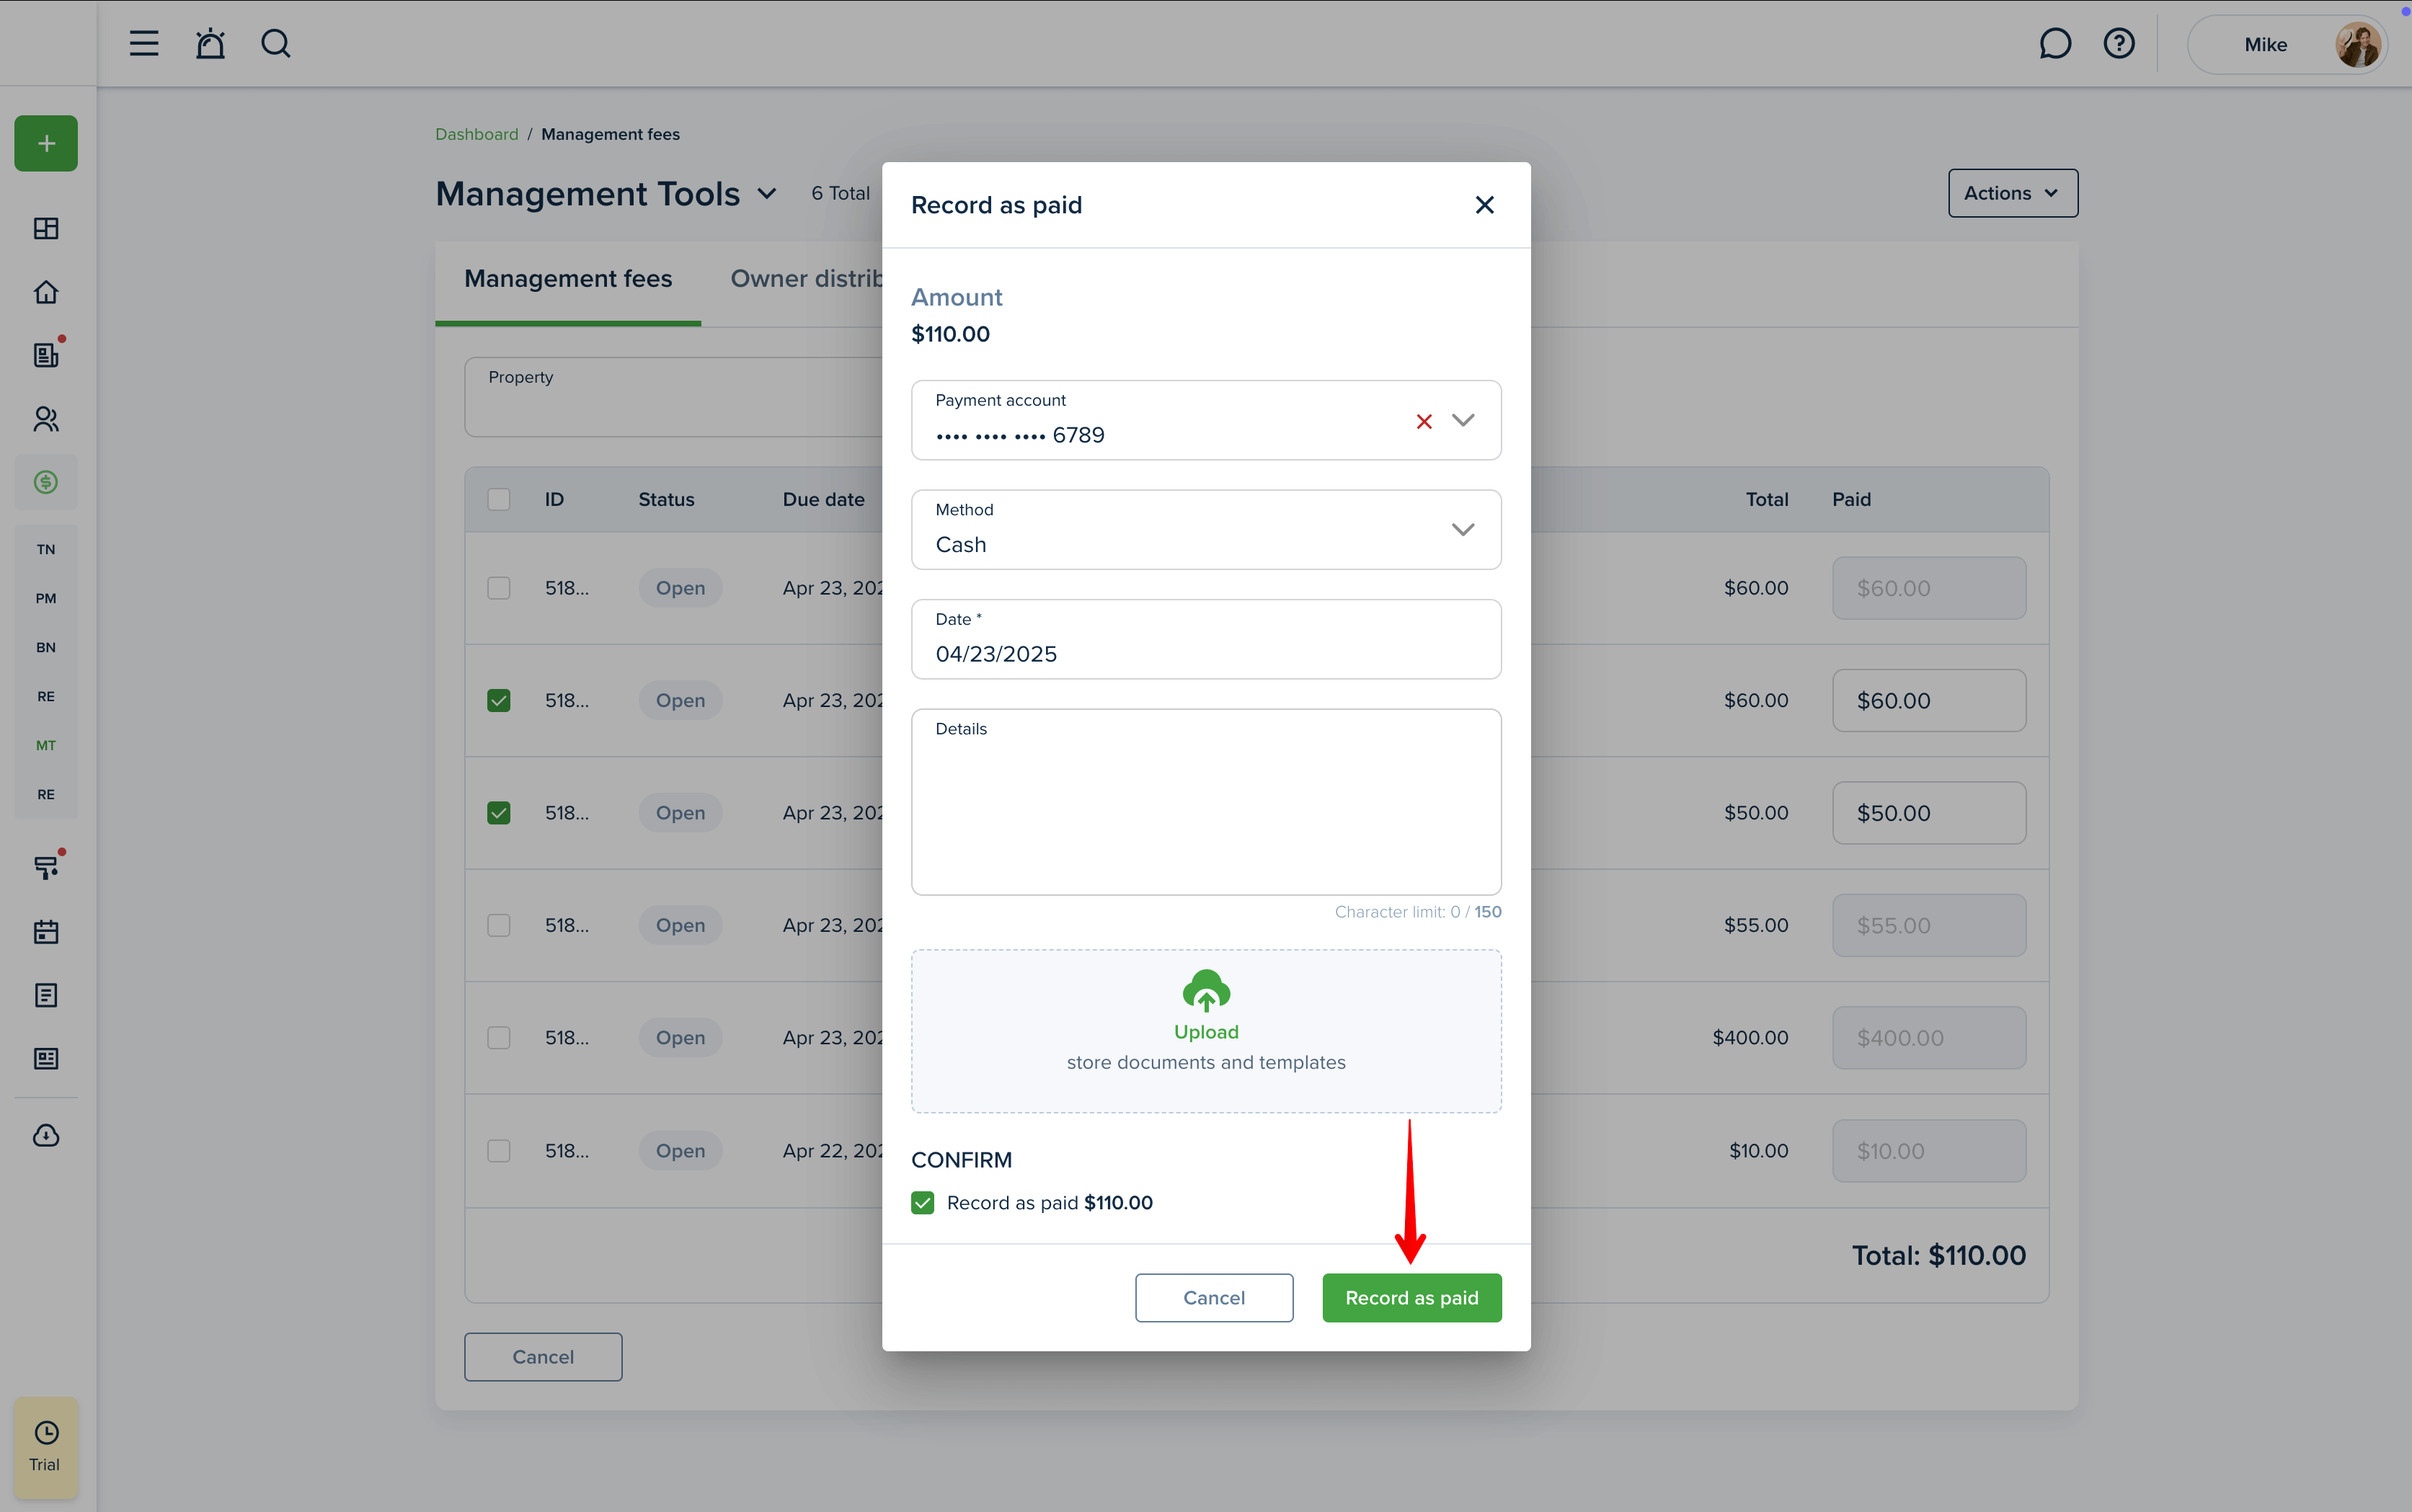Viewport: 2412px width, 1512px height.
Task: Open the calendar icon in sidebar
Action: 46,932
